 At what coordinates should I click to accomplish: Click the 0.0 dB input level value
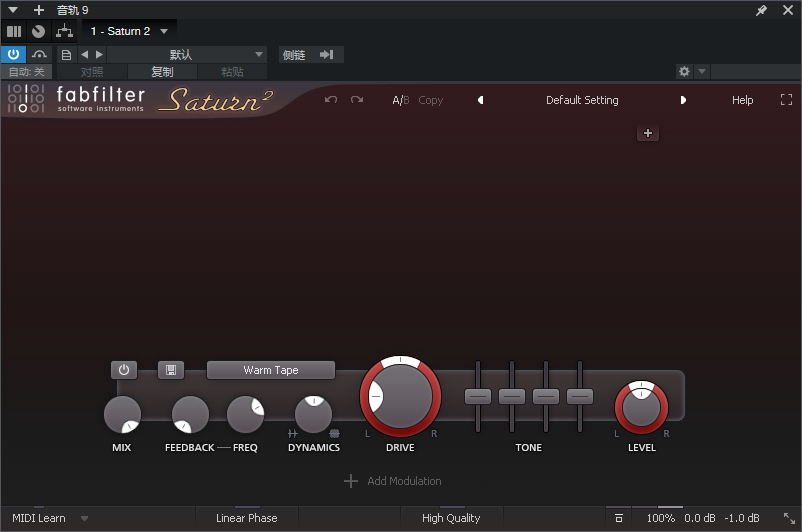700,518
